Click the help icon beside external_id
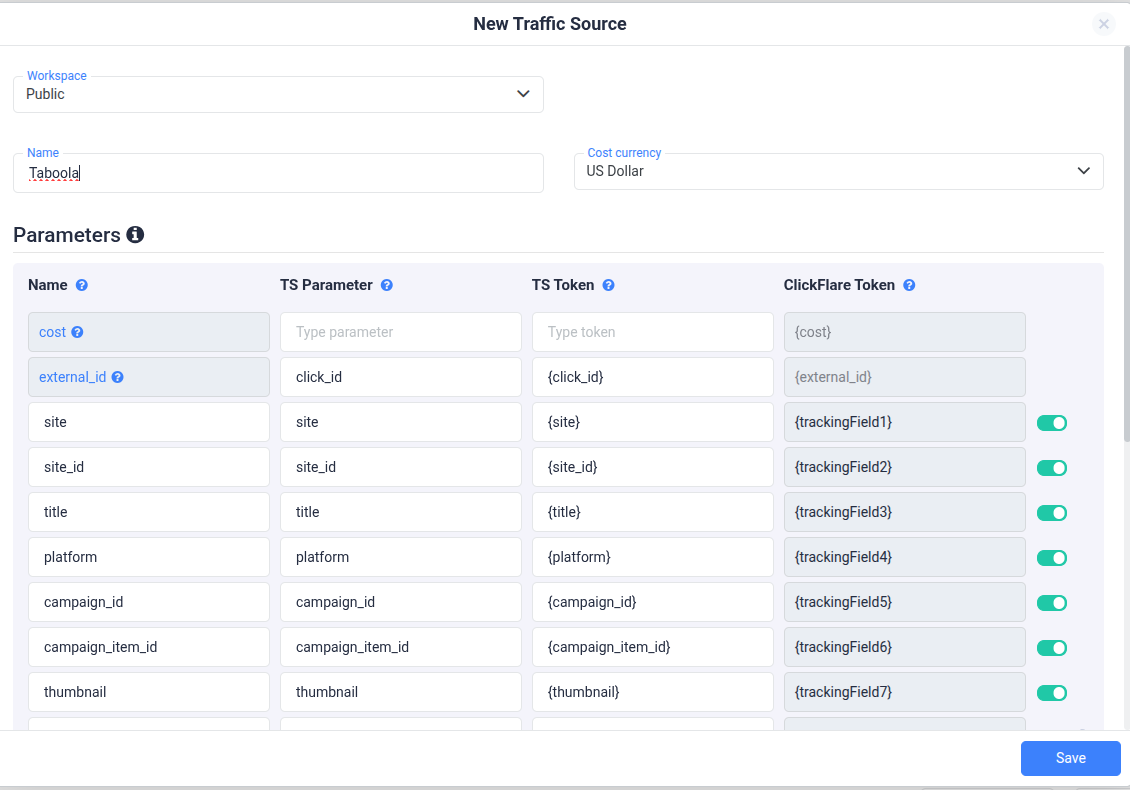 click(117, 377)
